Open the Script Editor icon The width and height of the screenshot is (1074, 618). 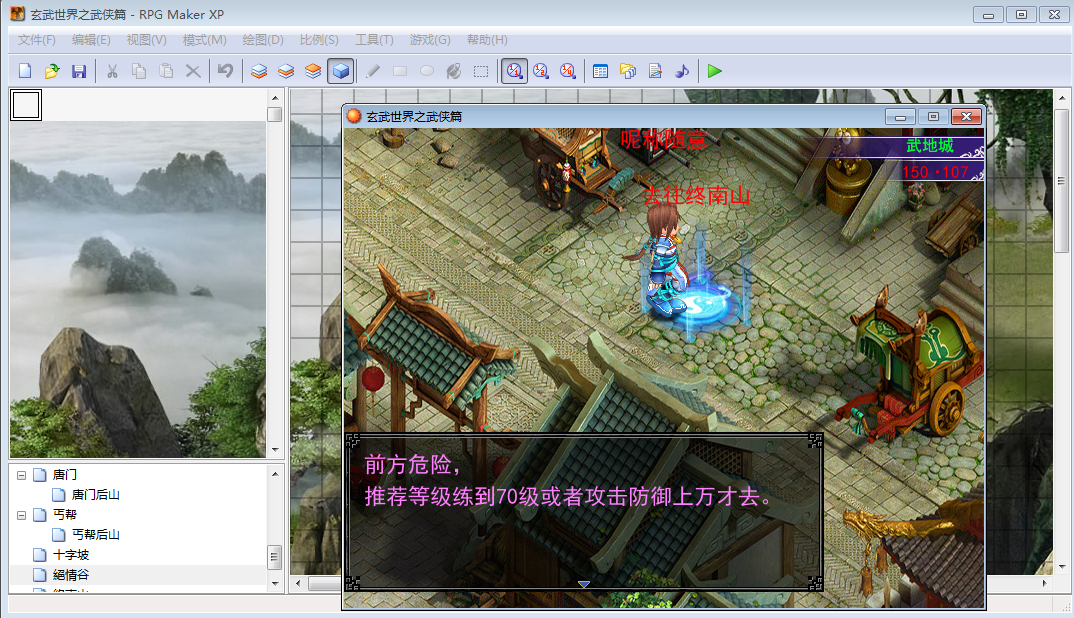(x=655, y=71)
